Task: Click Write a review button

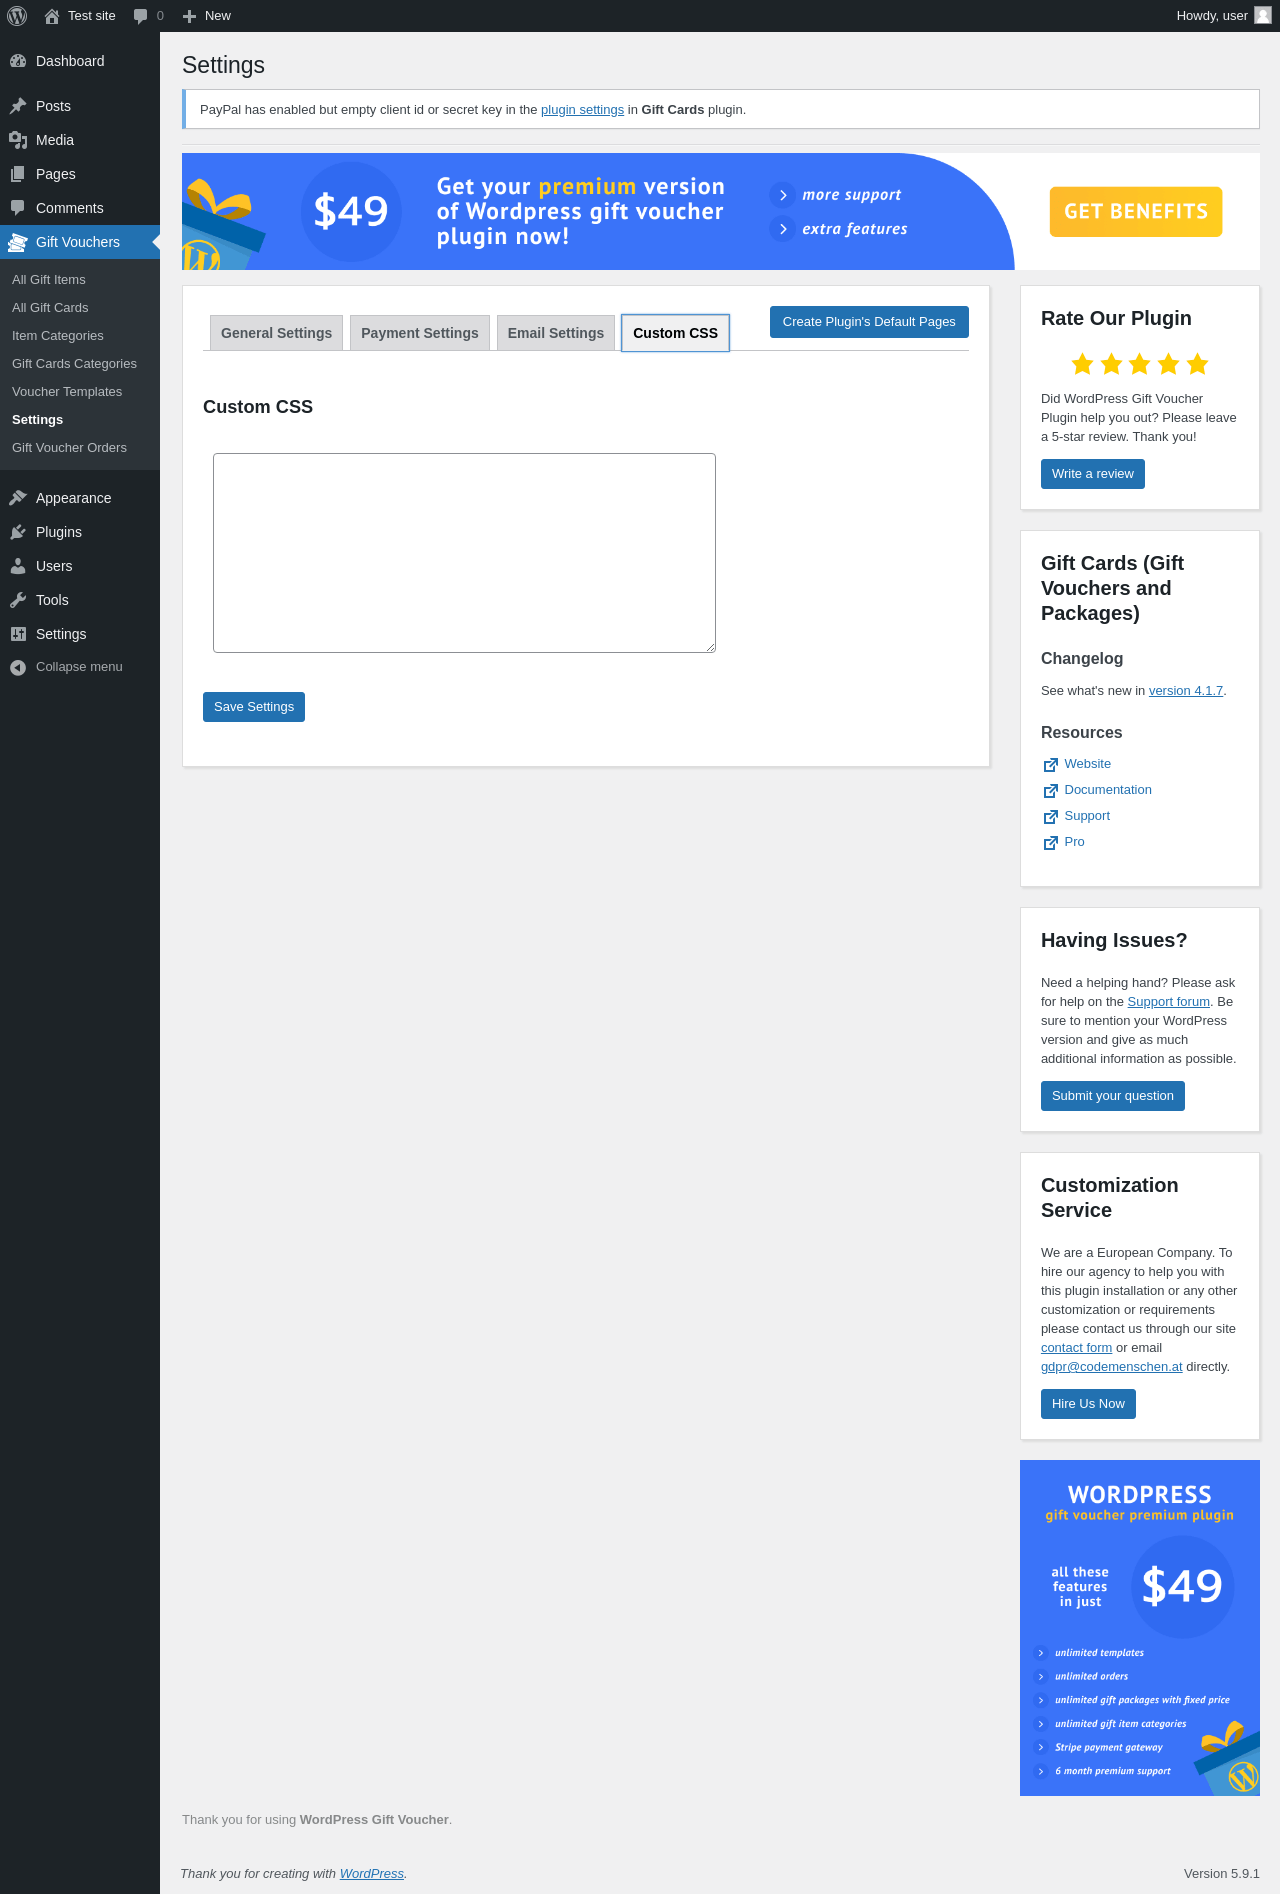Action: 1093,474
